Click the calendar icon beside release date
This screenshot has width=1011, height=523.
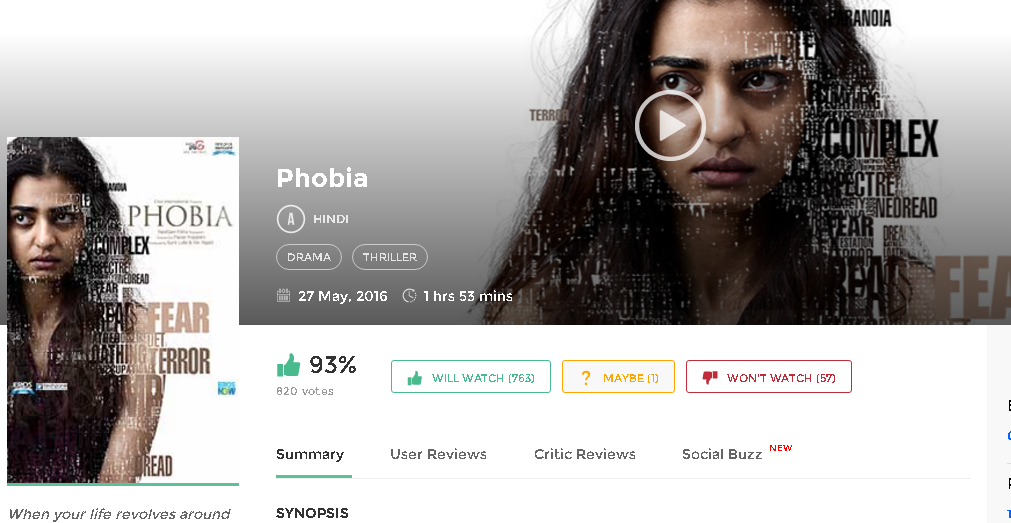pos(283,296)
